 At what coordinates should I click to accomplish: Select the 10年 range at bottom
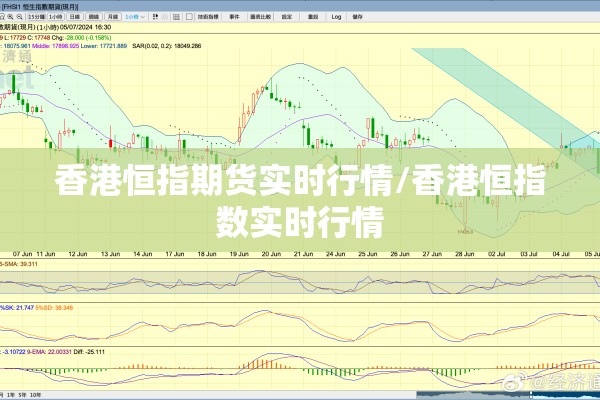(x=35, y=395)
